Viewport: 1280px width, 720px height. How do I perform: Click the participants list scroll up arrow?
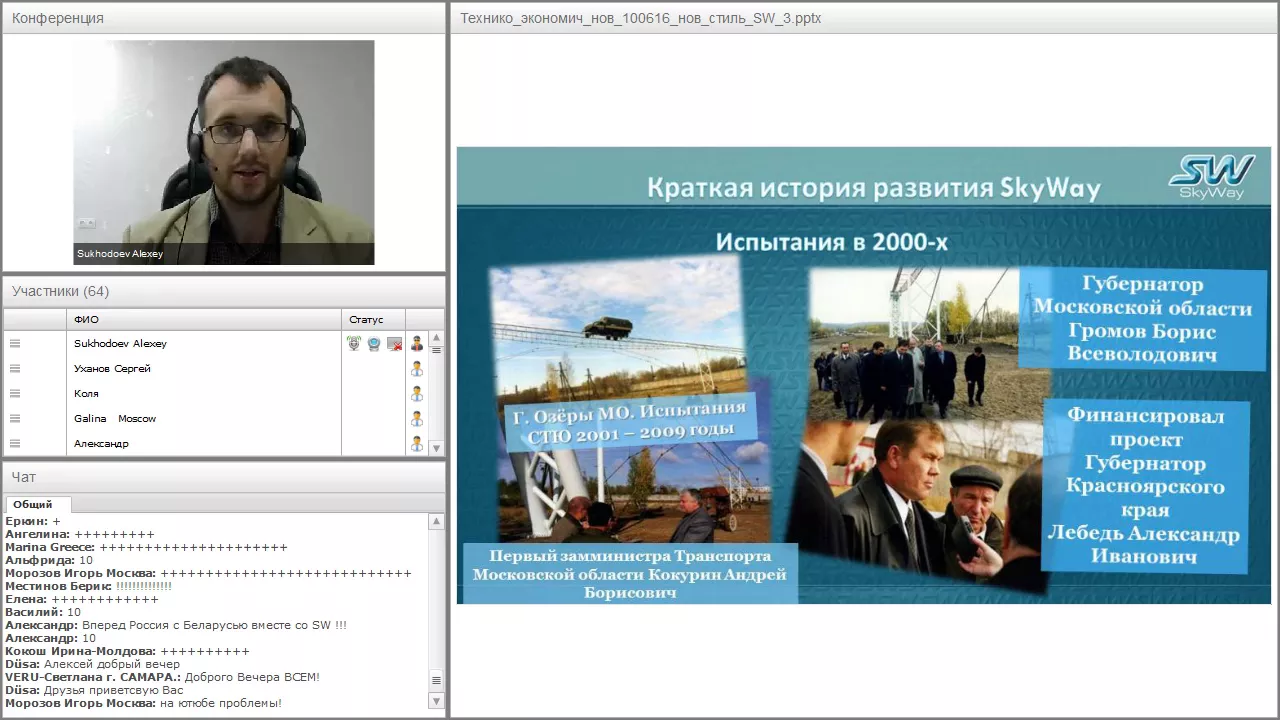pyautogui.click(x=436, y=338)
